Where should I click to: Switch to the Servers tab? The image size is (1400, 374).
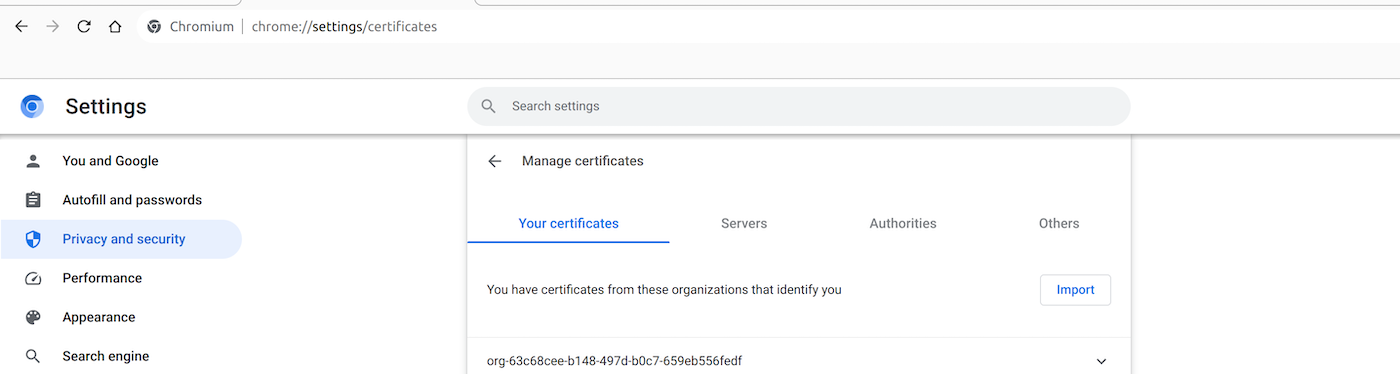(x=744, y=224)
